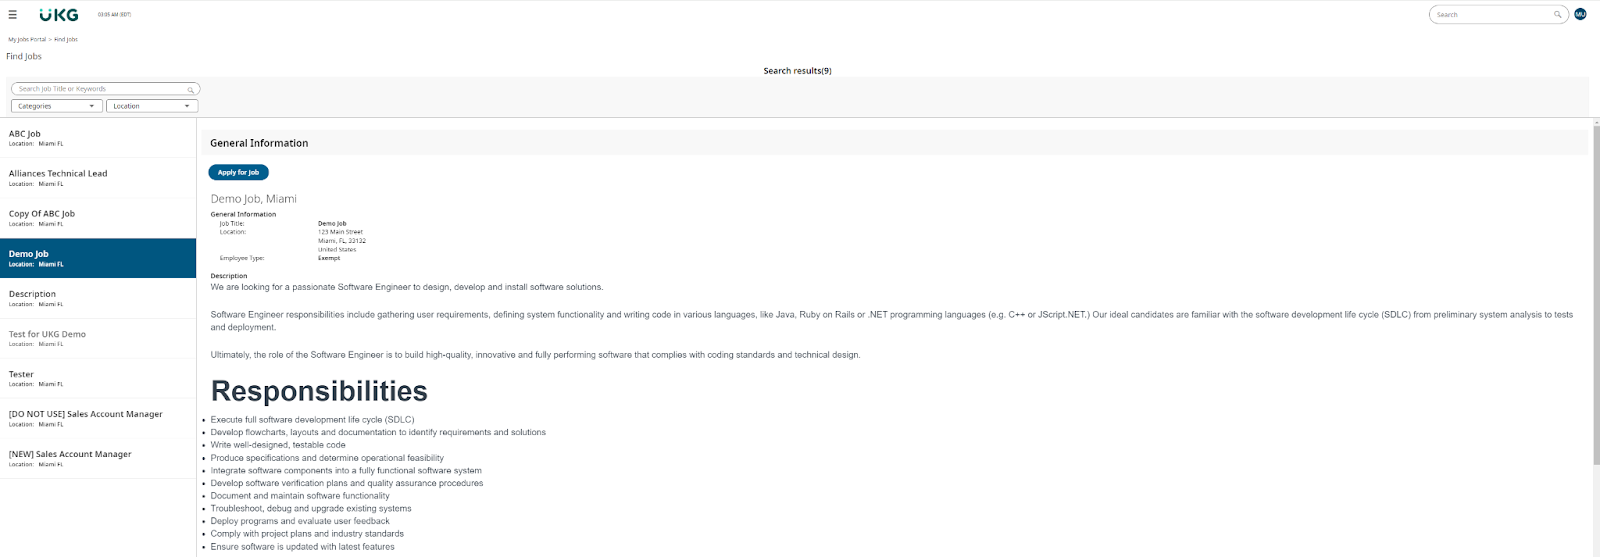
Task: Open the Location filter dropdown
Action: click(152, 106)
